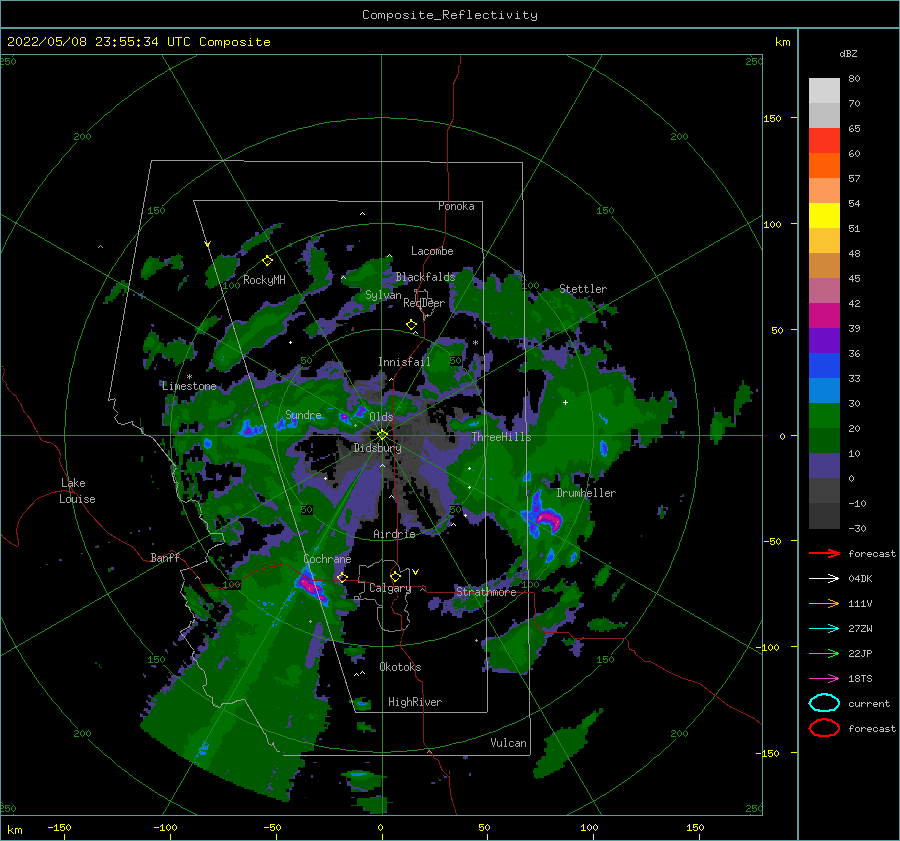The width and height of the screenshot is (900, 841).
Task: Click the Okotoks city label
Action: point(400,667)
